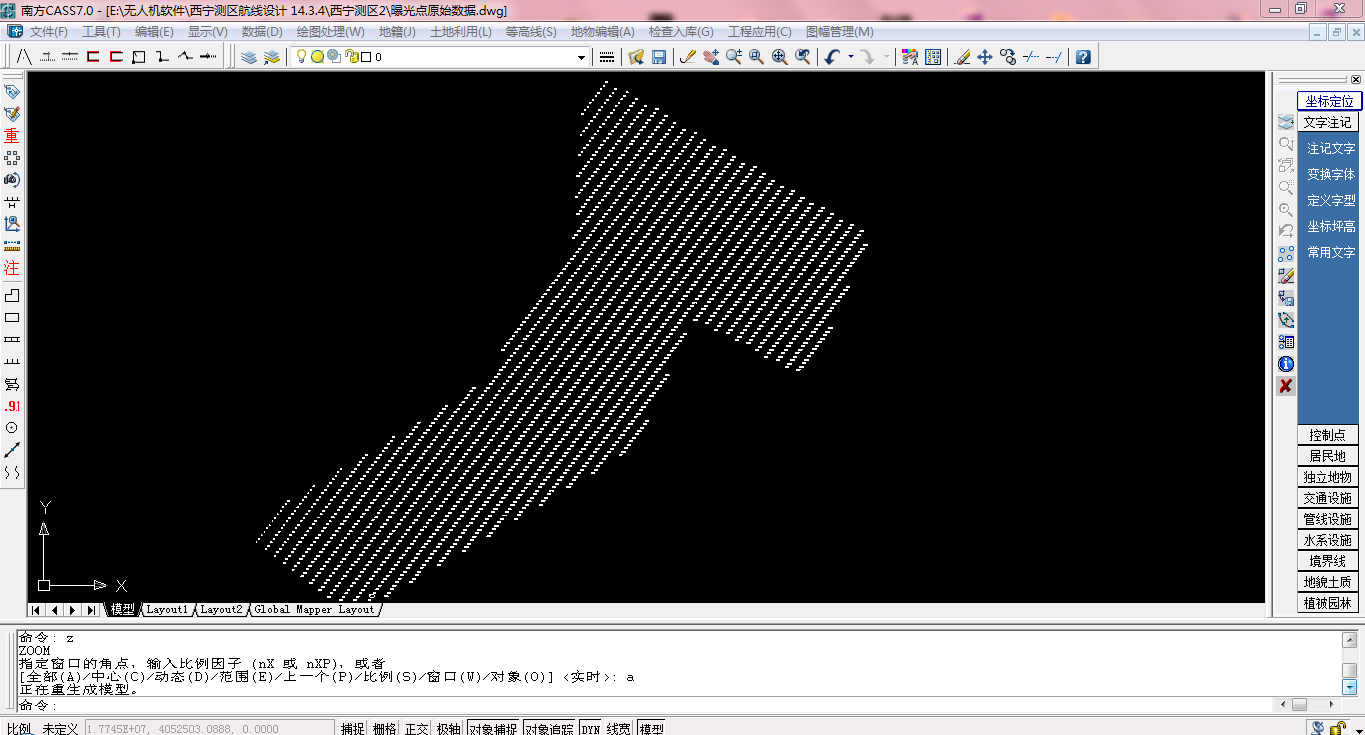The height and width of the screenshot is (735, 1365).
Task: Switch to Global Mapper Layout tab
Action: tap(314, 610)
